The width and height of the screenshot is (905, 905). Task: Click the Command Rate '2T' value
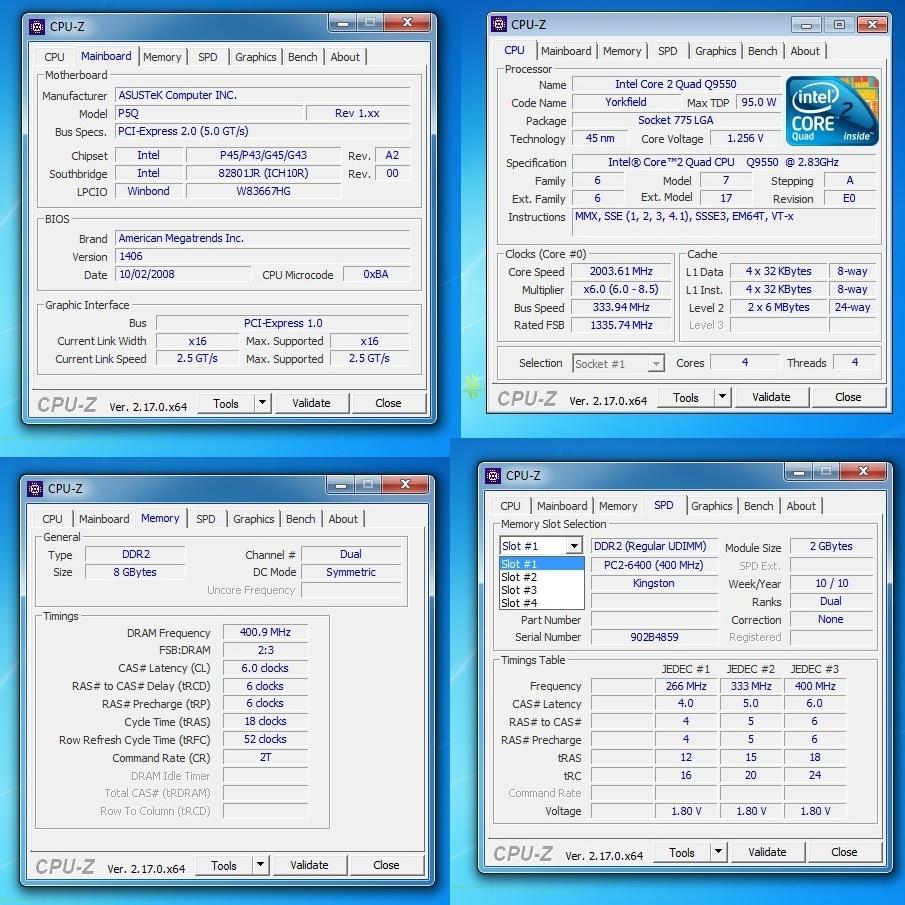(265, 757)
